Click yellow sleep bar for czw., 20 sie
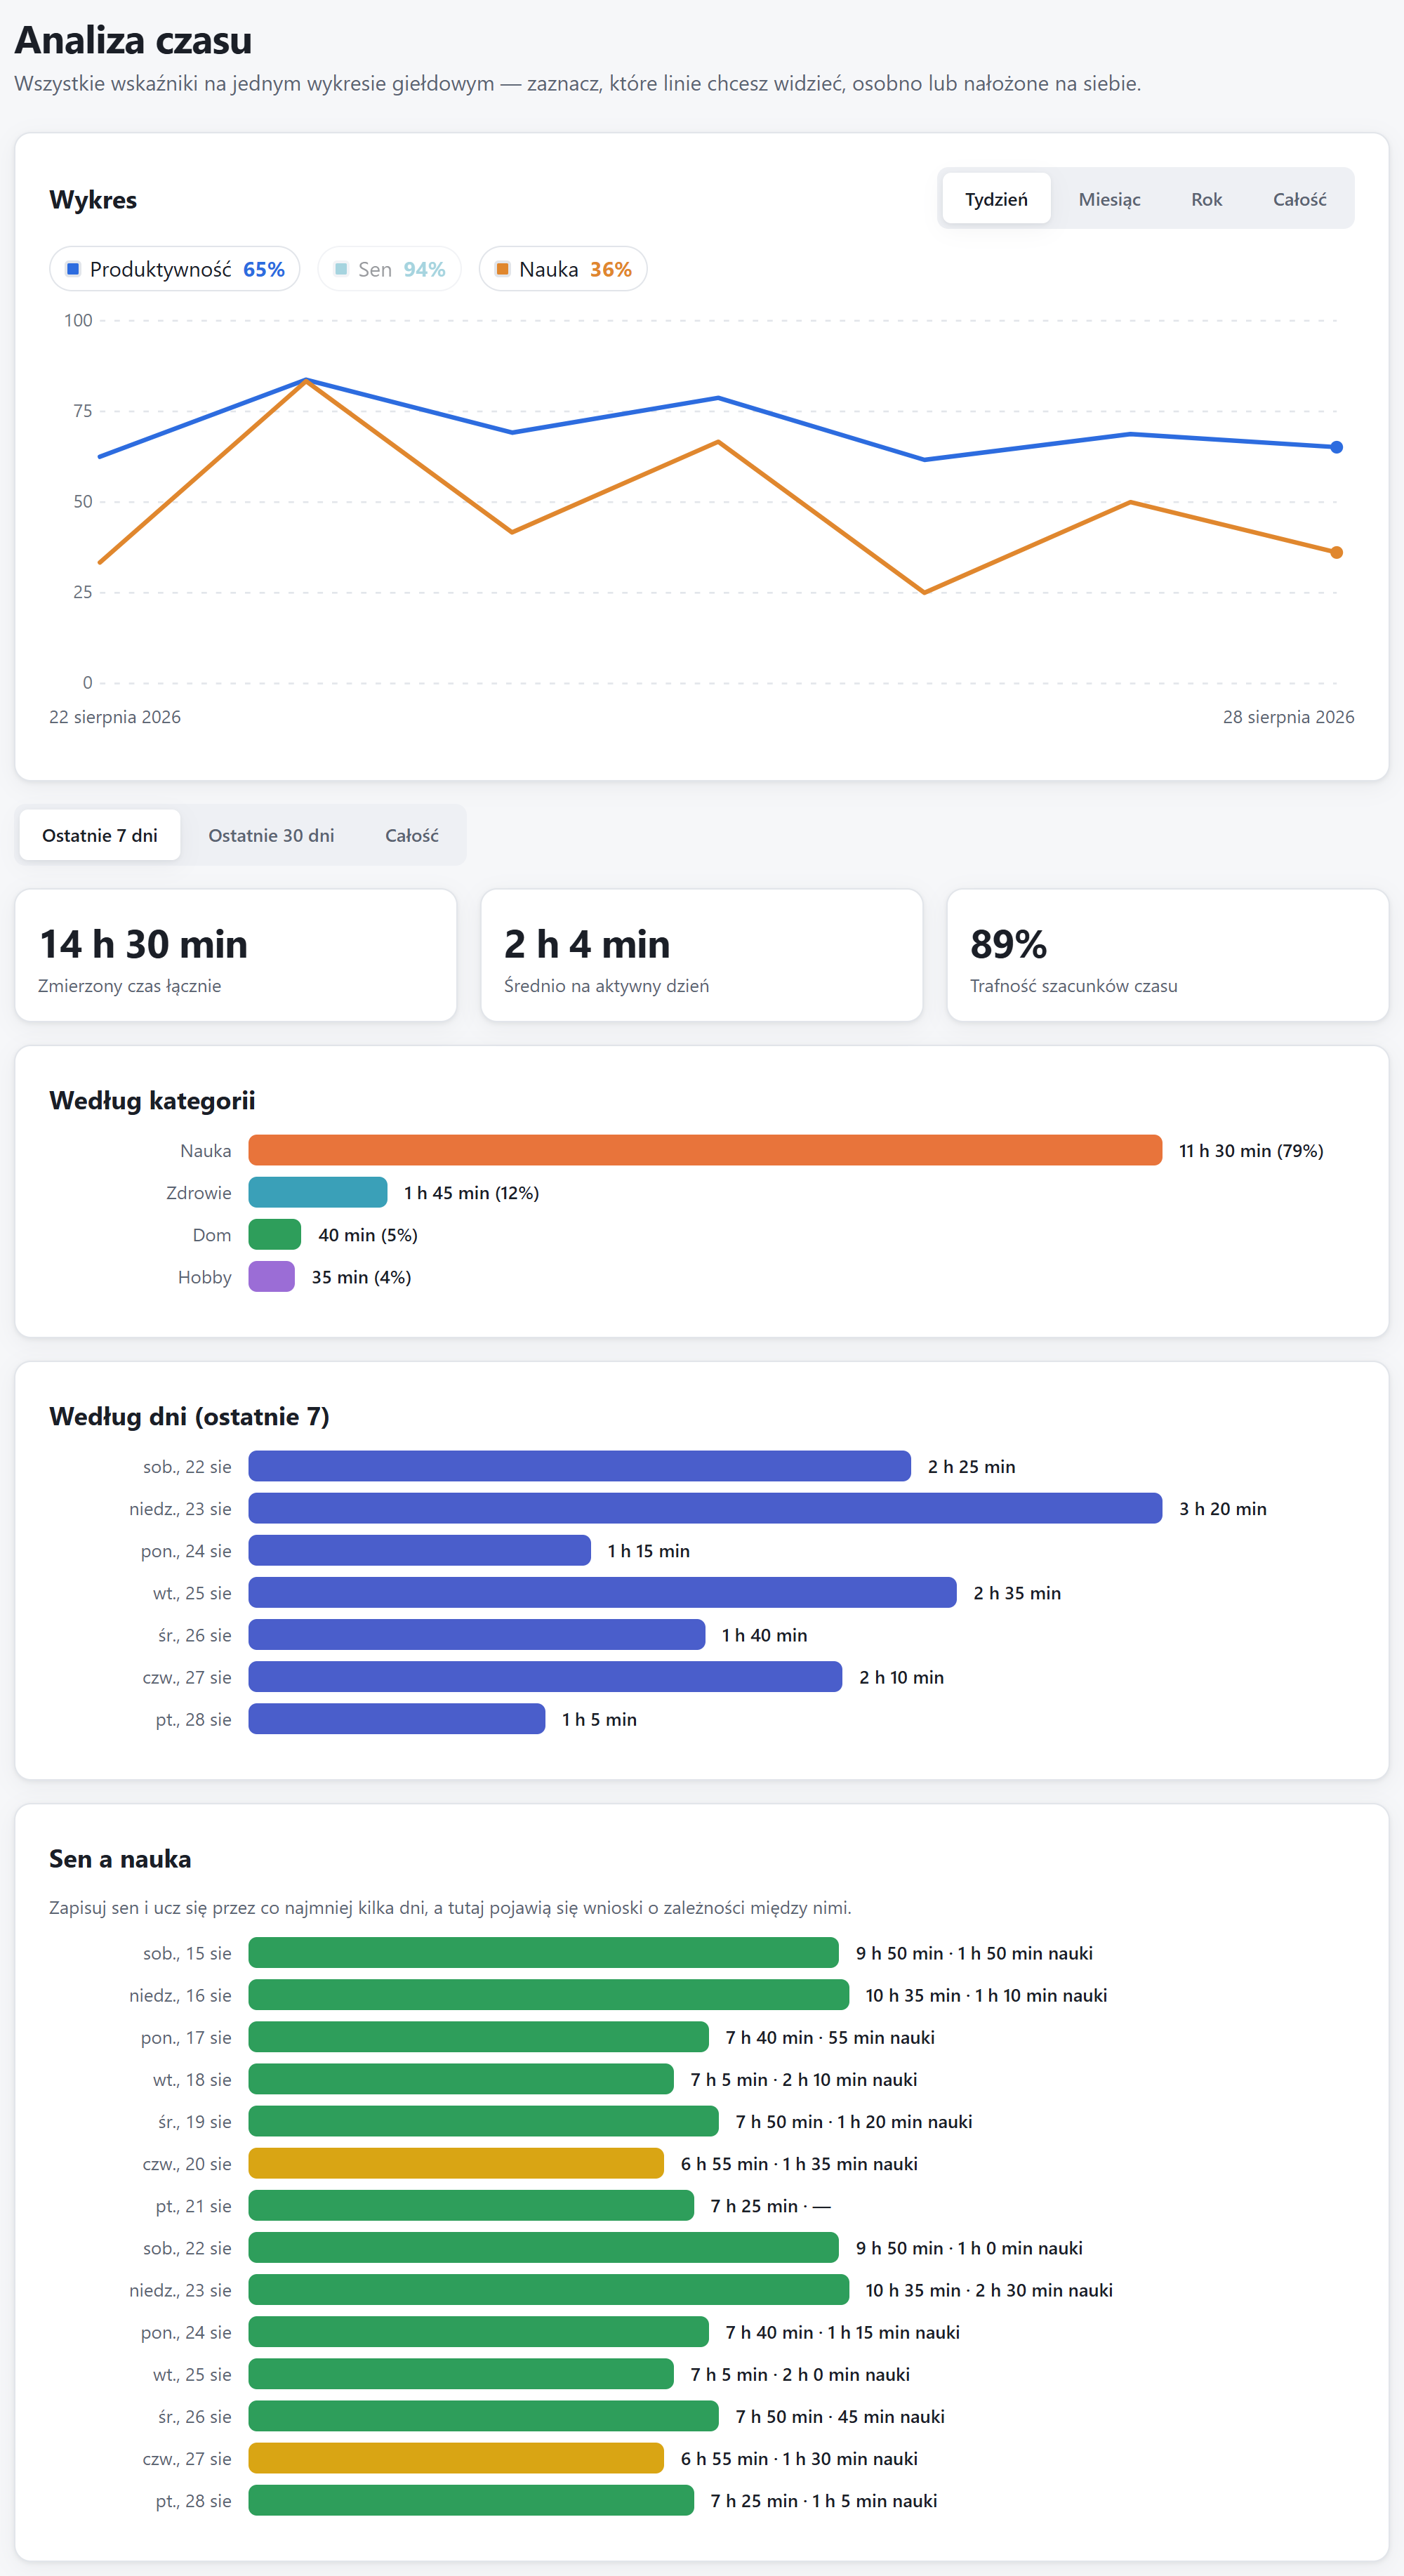 pyautogui.click(x=456, y=2163)
